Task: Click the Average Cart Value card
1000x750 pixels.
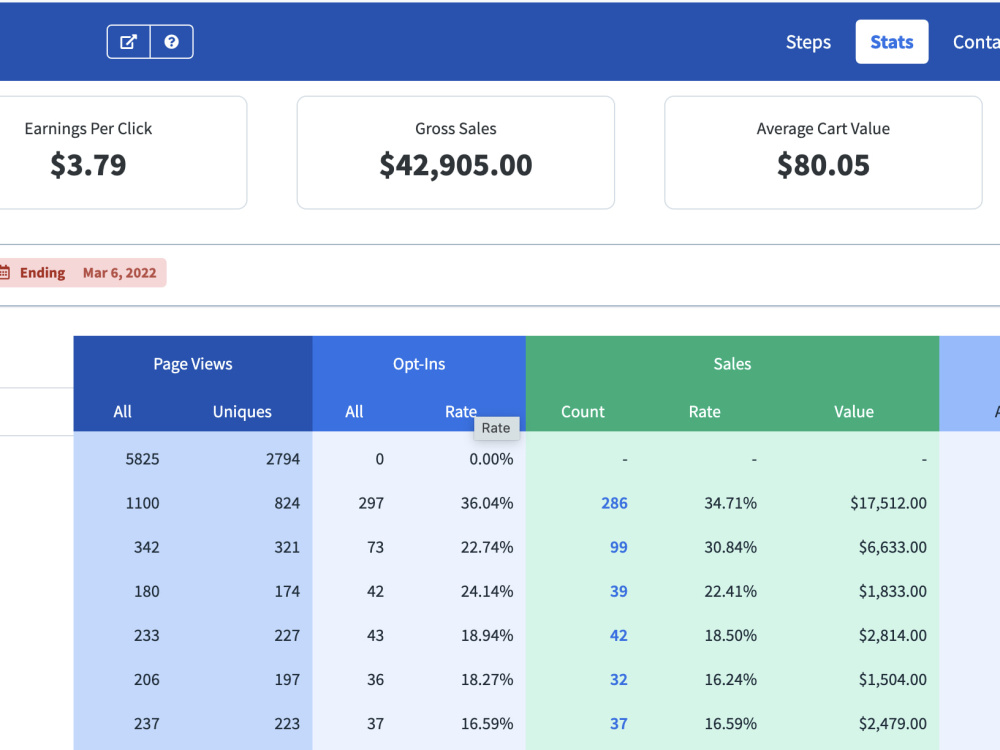Action: (x=823, y=152)
